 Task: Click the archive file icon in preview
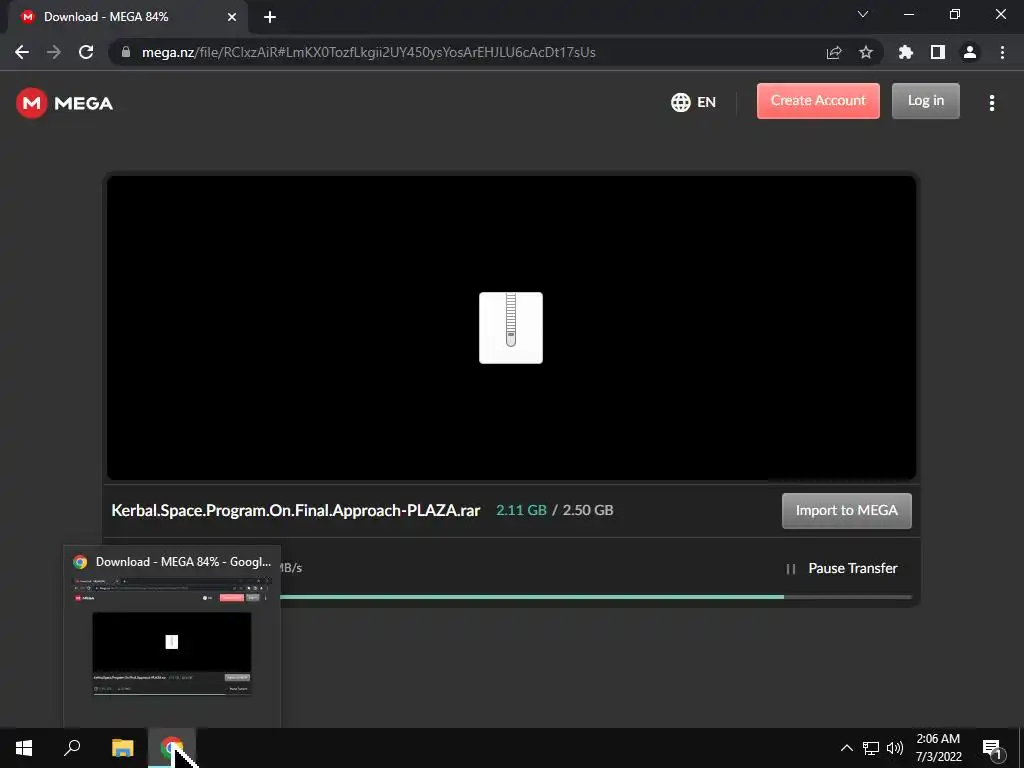tap(511, 328)
